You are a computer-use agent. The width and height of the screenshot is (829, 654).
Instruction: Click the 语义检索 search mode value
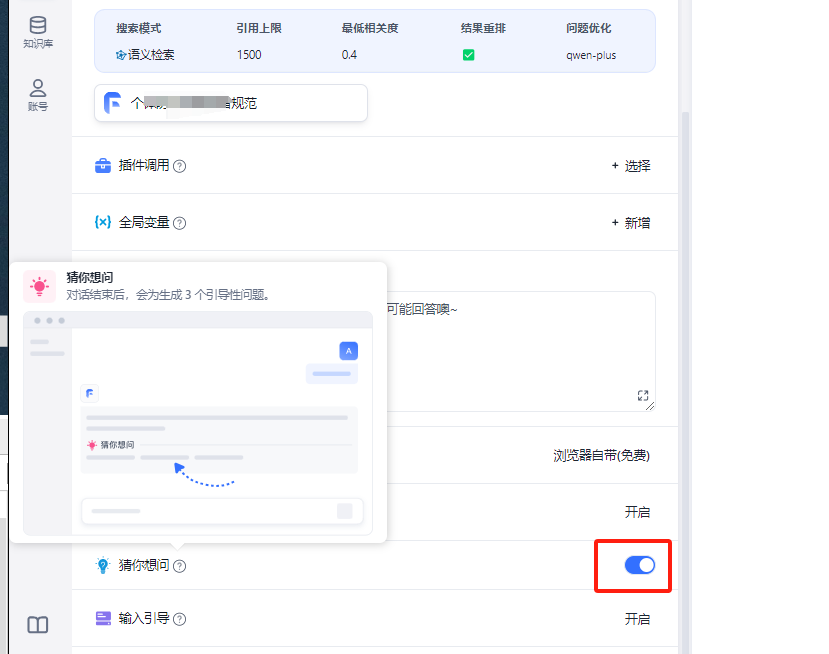[x=146, y=55]
